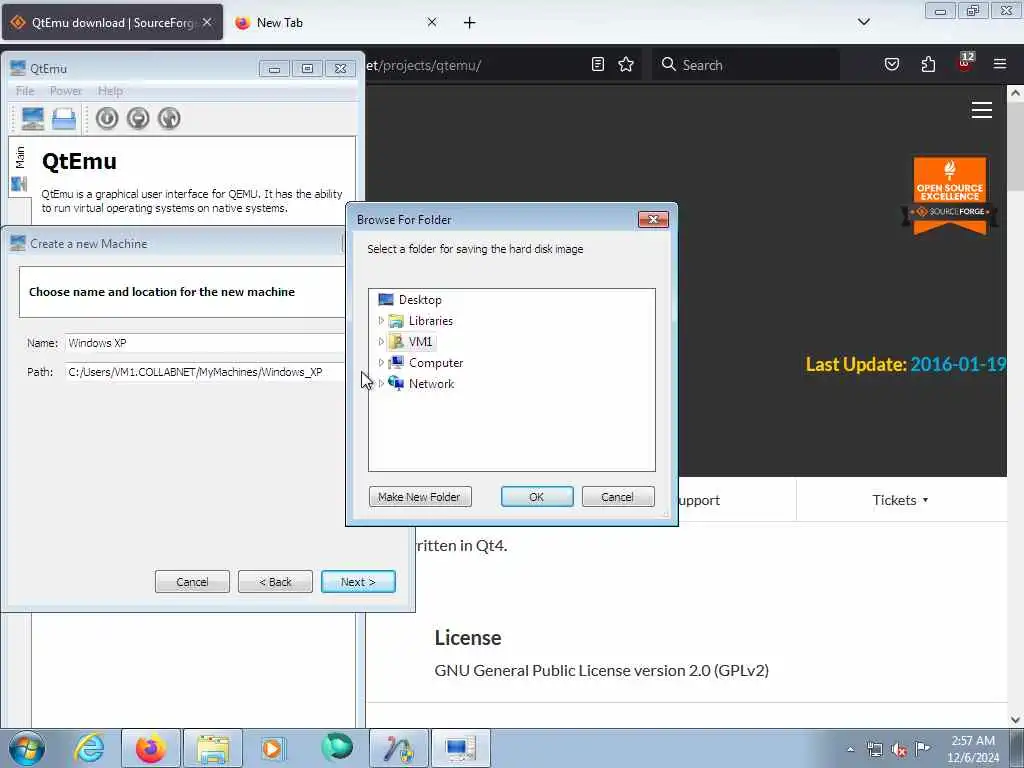Click the restart machine icon in QtEmu toolbar
The height and width of the screenshot is (768, 1024).
(x=169, y=118)
